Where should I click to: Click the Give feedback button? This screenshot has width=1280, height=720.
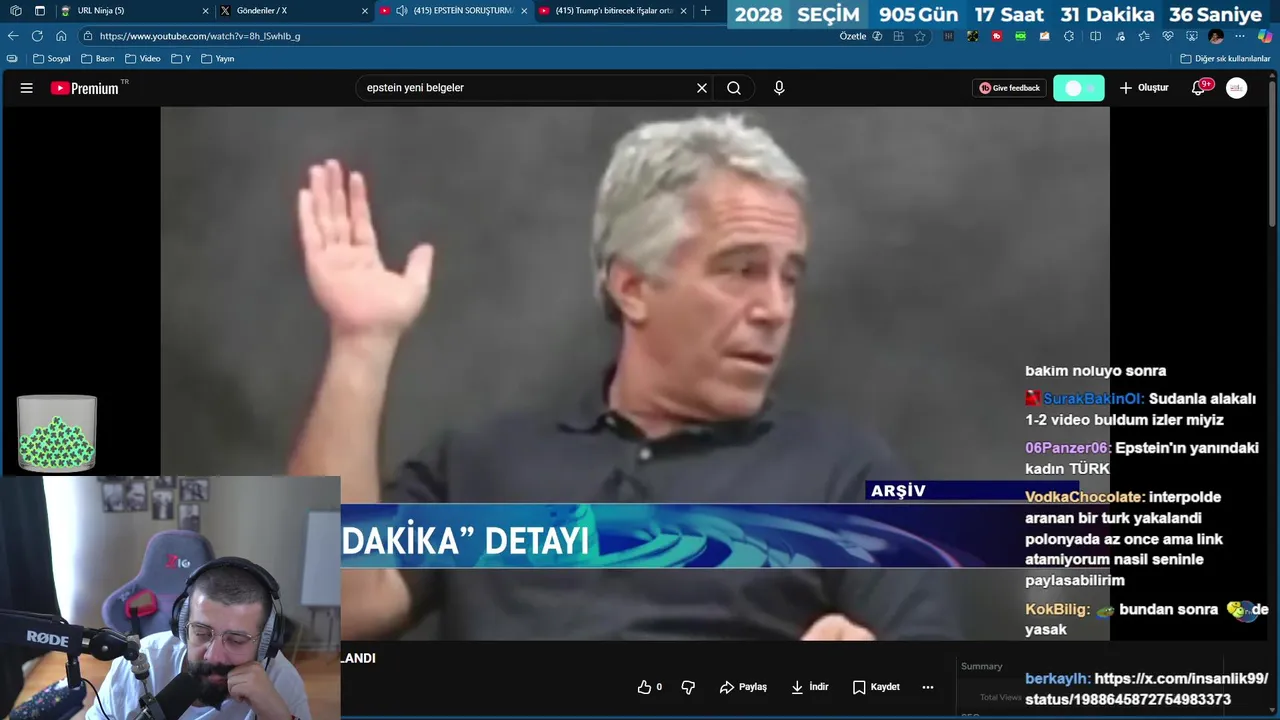[1009, 88]
